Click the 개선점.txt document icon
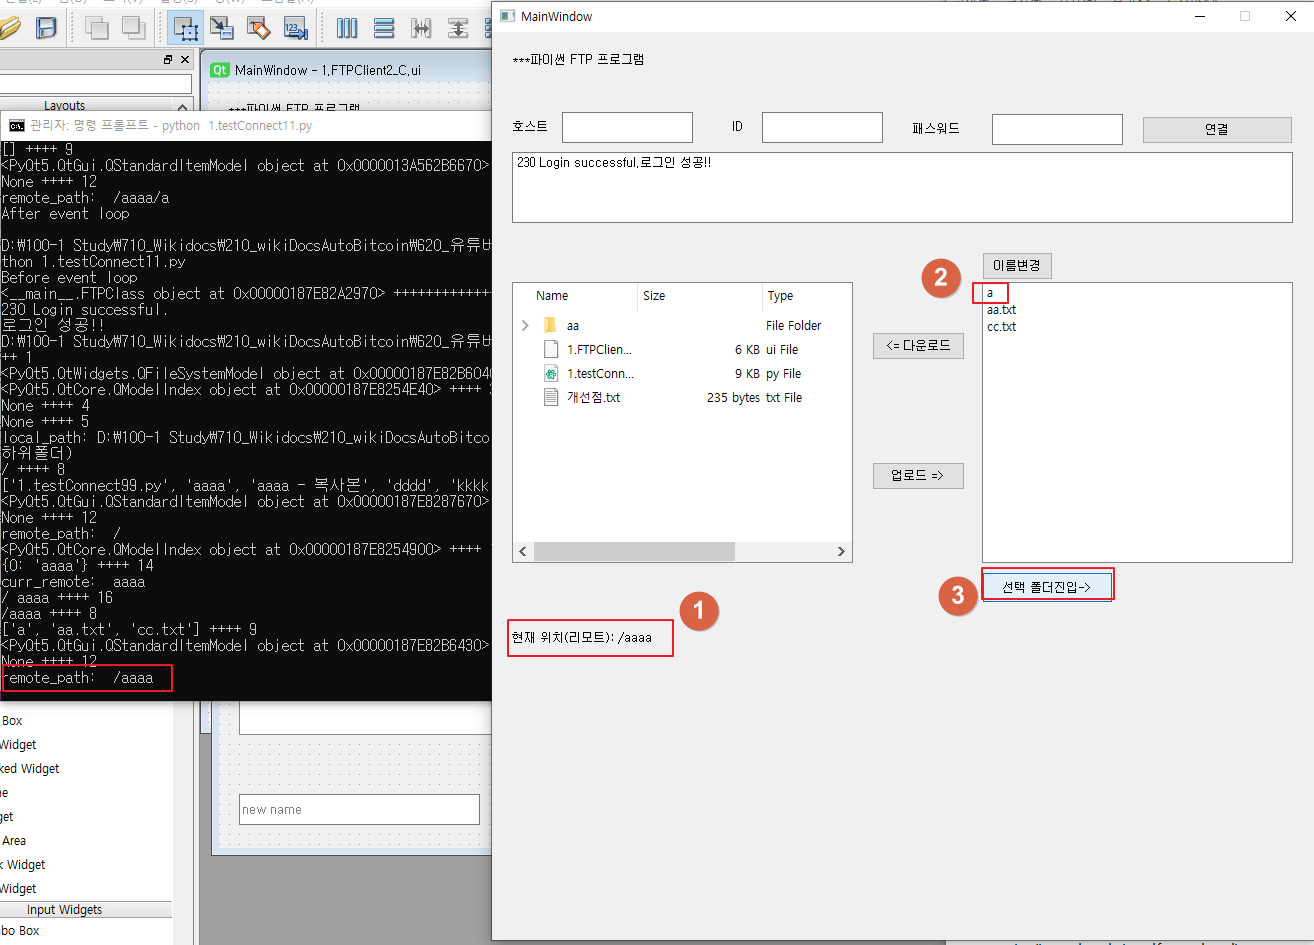Viewport: 1314px width, 945px height. click(550, 397)
